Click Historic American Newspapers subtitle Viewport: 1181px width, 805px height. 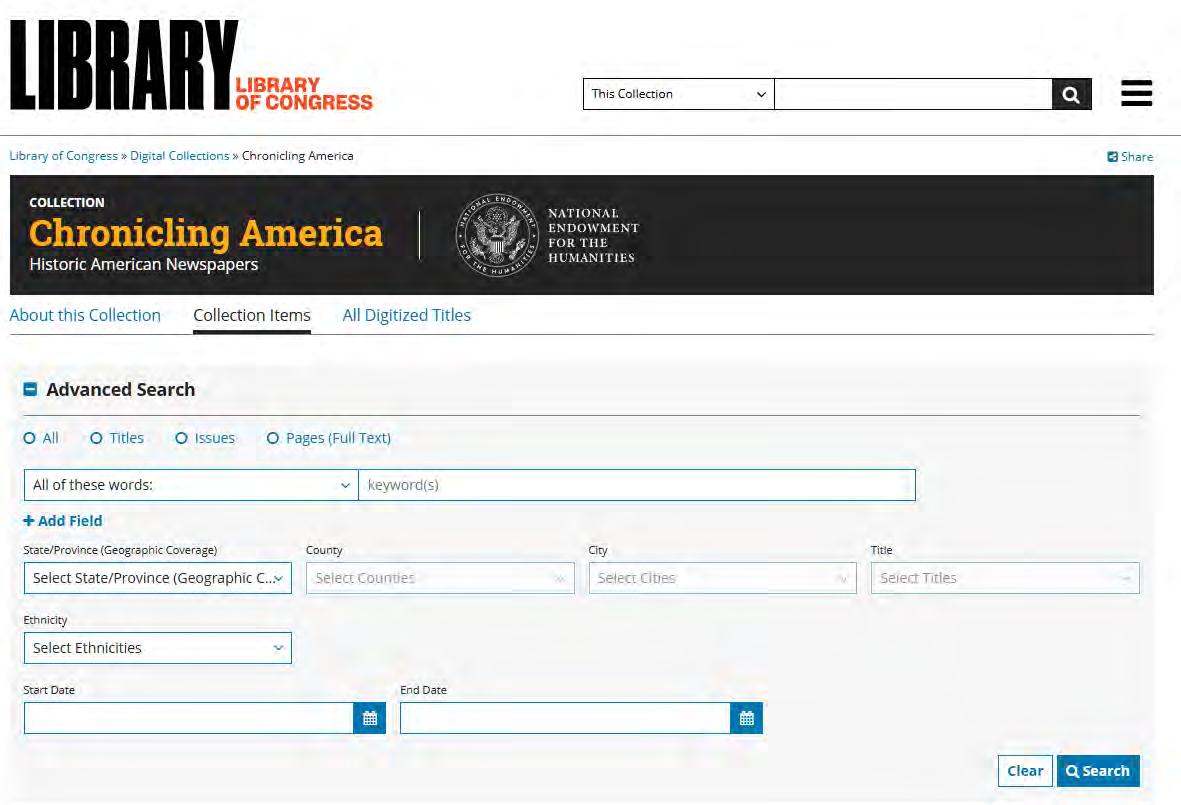pyautogui.click(x=143, y=264)
